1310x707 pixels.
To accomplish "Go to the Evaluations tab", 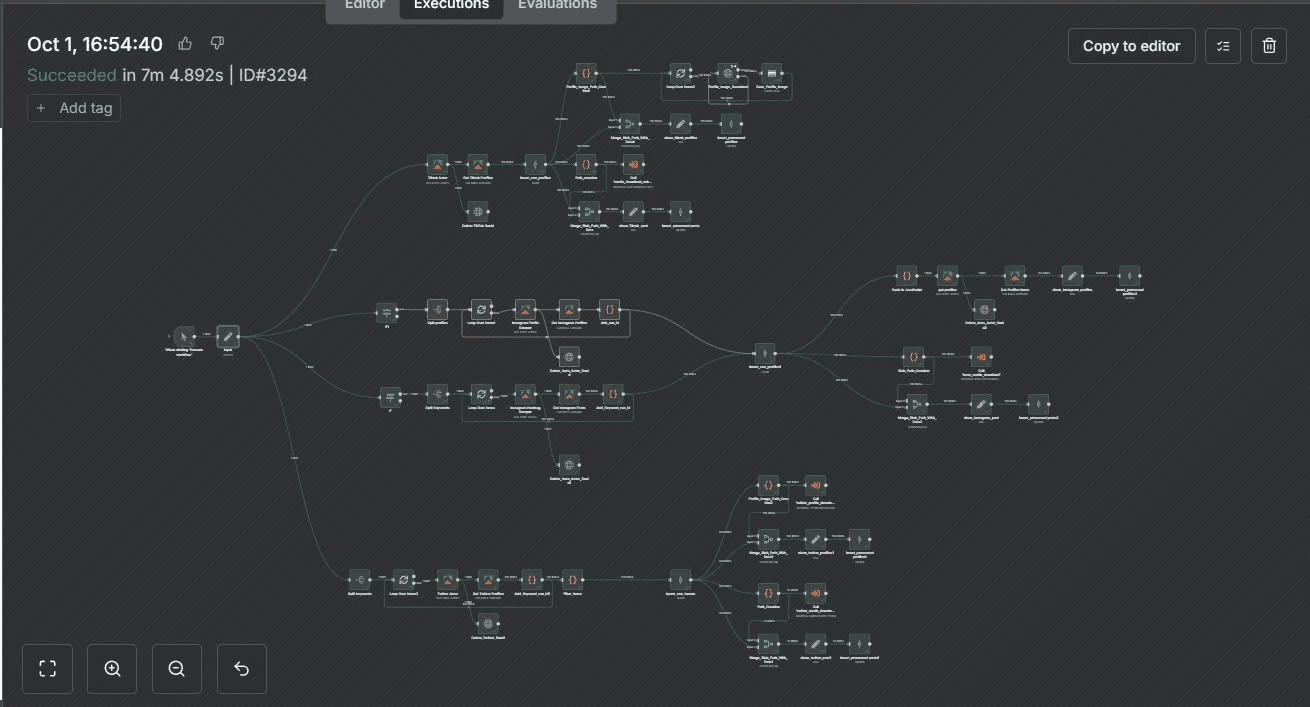I will (557, 5).
